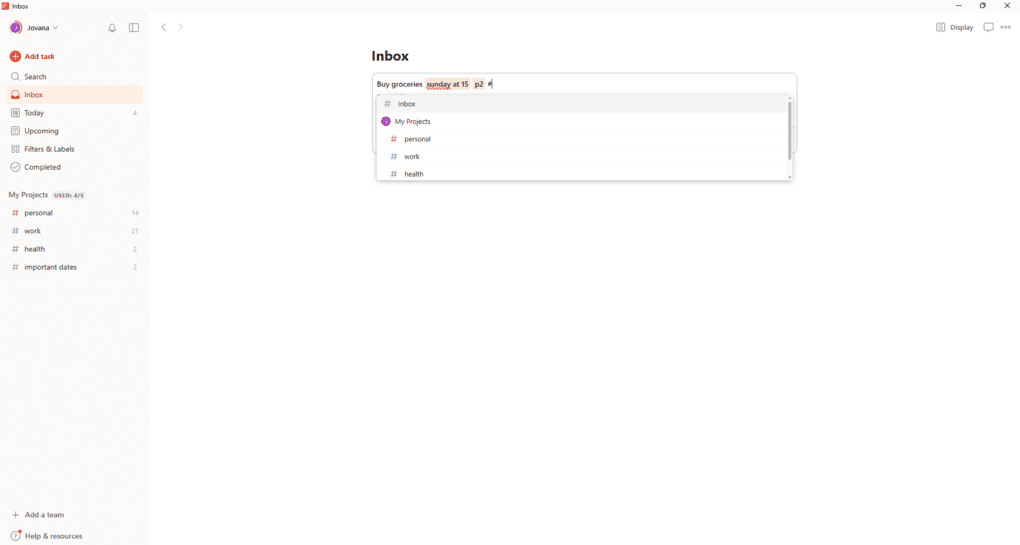Go back with the left arrow
The width and height of the screenshot is (1020, 545).
[x=164, y=27]
